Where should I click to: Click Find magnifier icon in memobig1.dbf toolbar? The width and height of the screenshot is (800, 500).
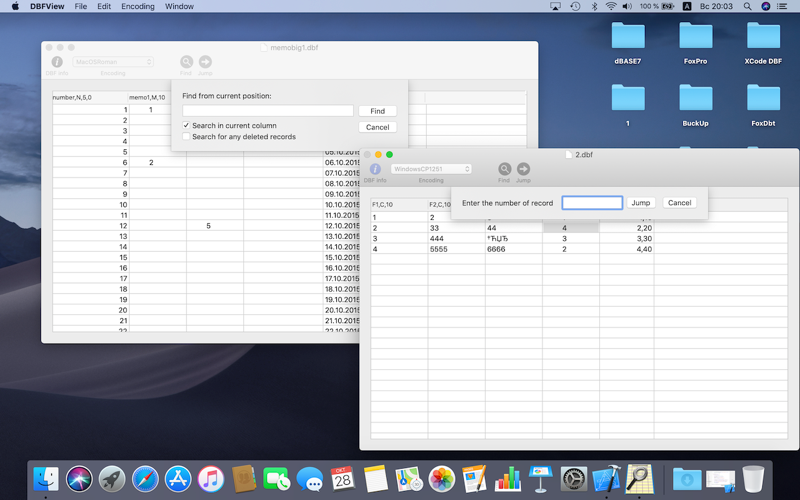tap(187, 62)
